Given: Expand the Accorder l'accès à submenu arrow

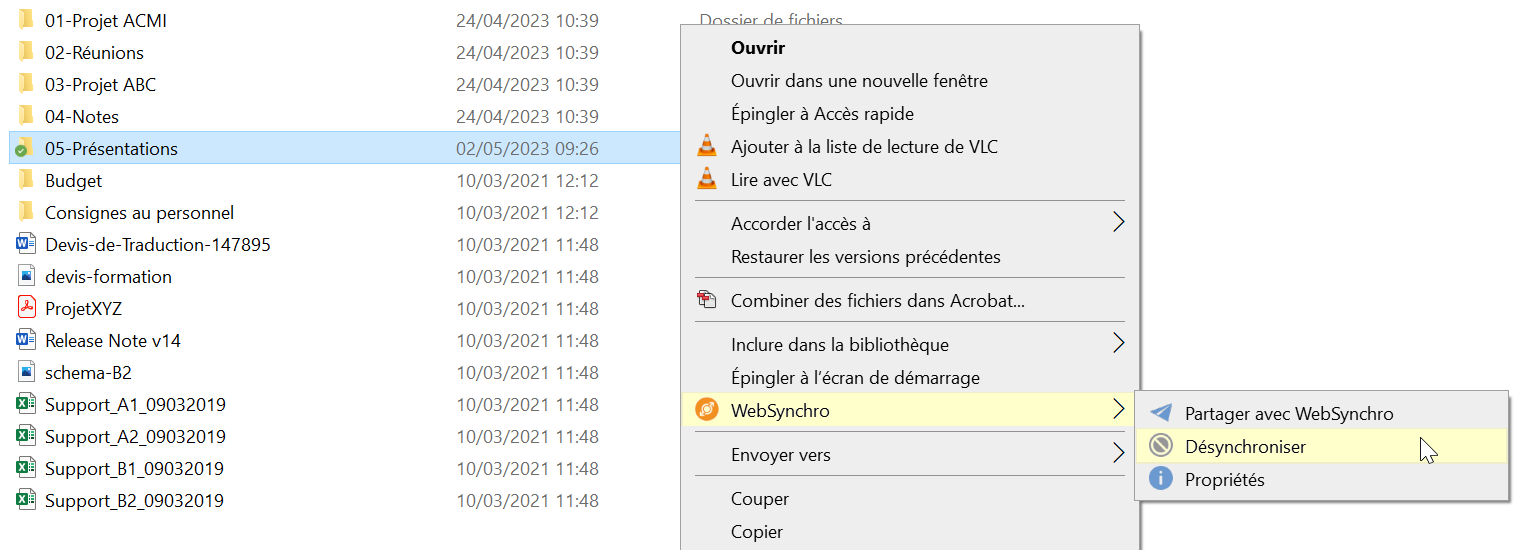Looking at the screenshot, I should point(1119,222).
